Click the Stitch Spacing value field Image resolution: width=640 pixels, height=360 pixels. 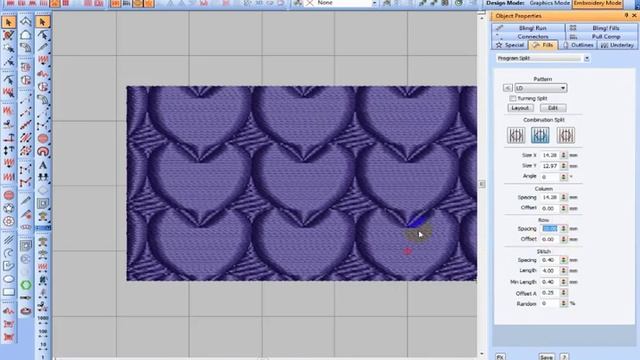pyautogui.click(x=549, y=260)
